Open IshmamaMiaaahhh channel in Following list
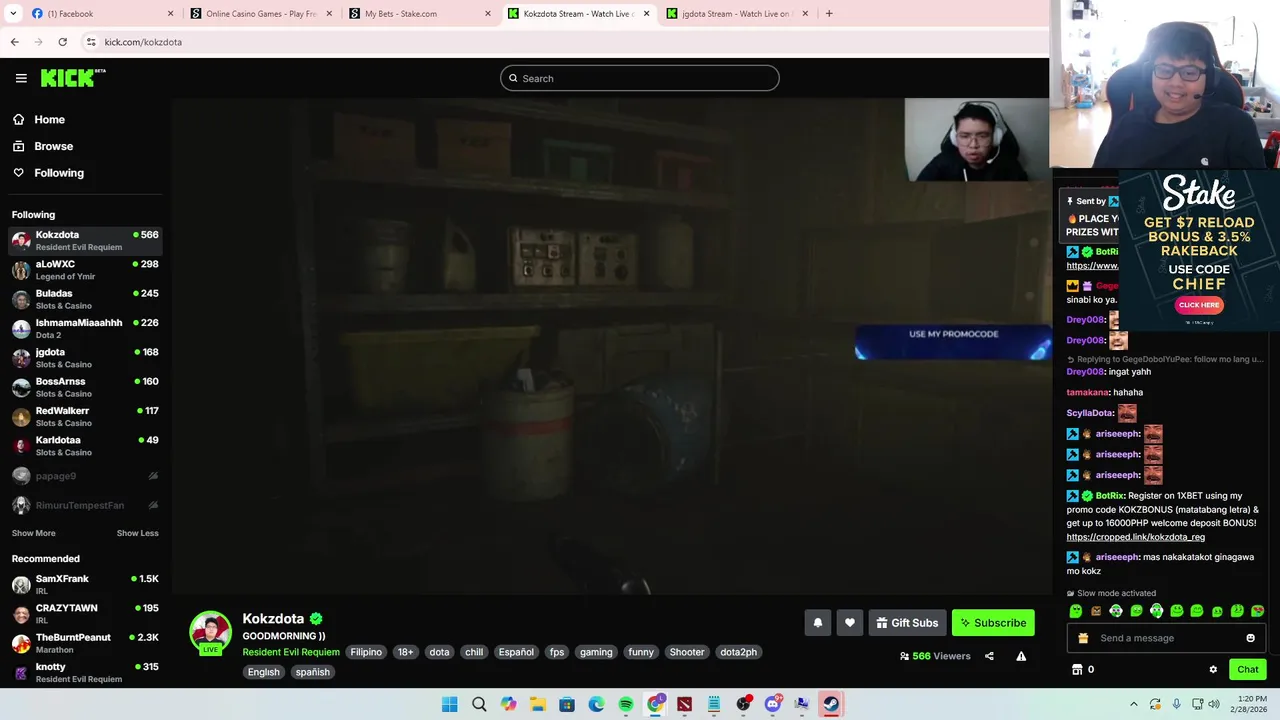 tap(85, 328)
